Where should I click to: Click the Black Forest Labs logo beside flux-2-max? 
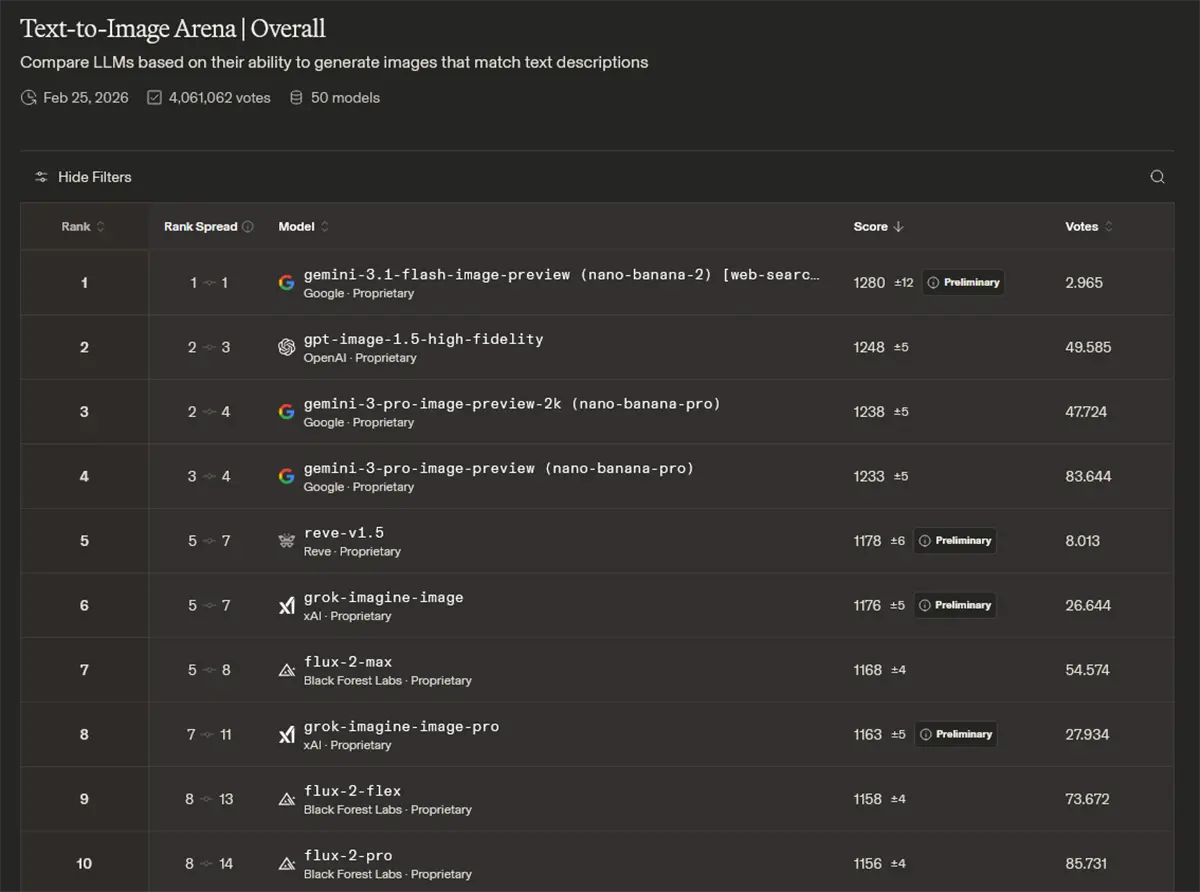click(287, 670)
